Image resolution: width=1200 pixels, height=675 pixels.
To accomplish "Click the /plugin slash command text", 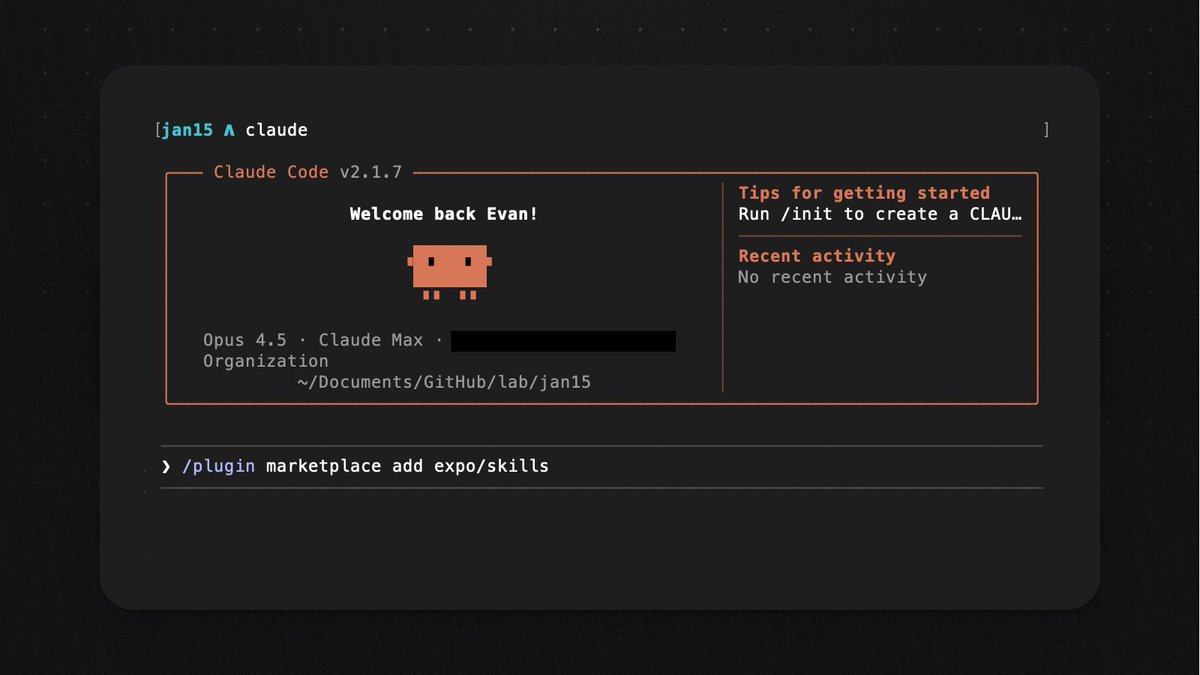I will [219, 467].
